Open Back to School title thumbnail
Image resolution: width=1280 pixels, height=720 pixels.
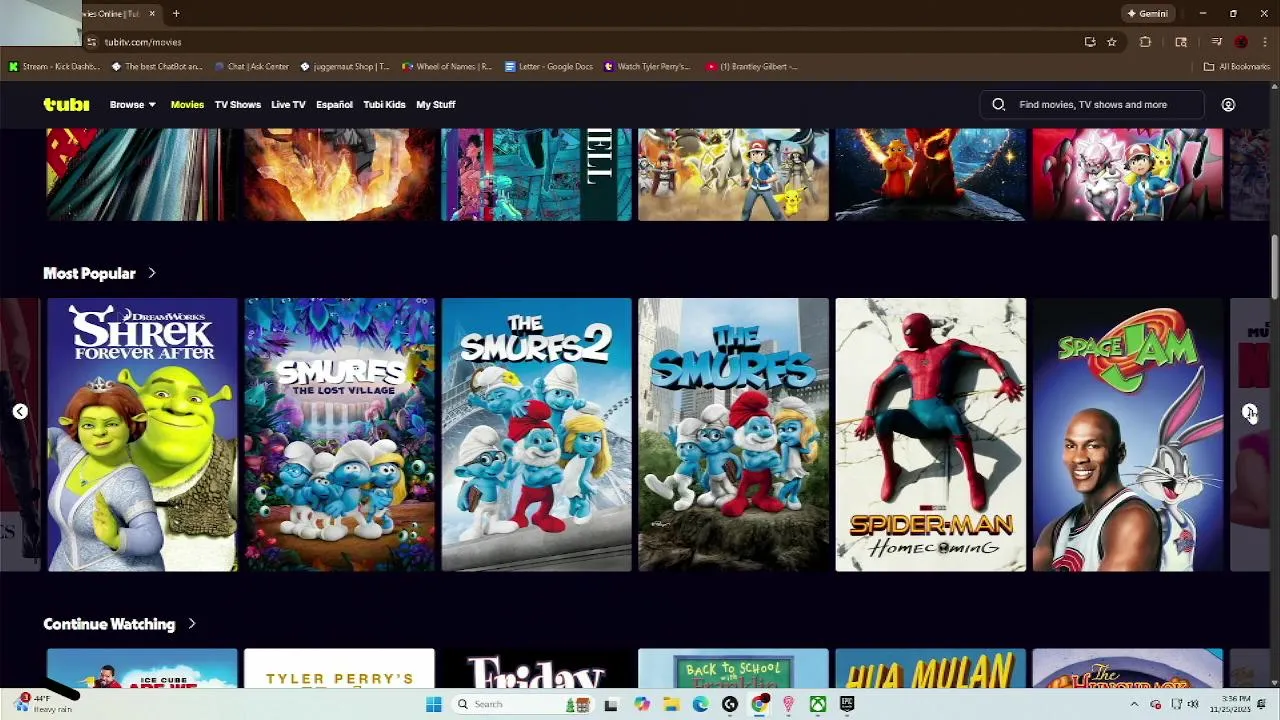tap(733, 668)
